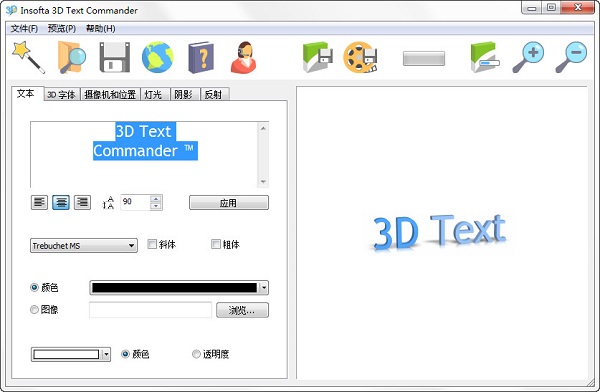
Task: Click the 应用 apply button
Action: pyautogui.click(x=229, y=203)
